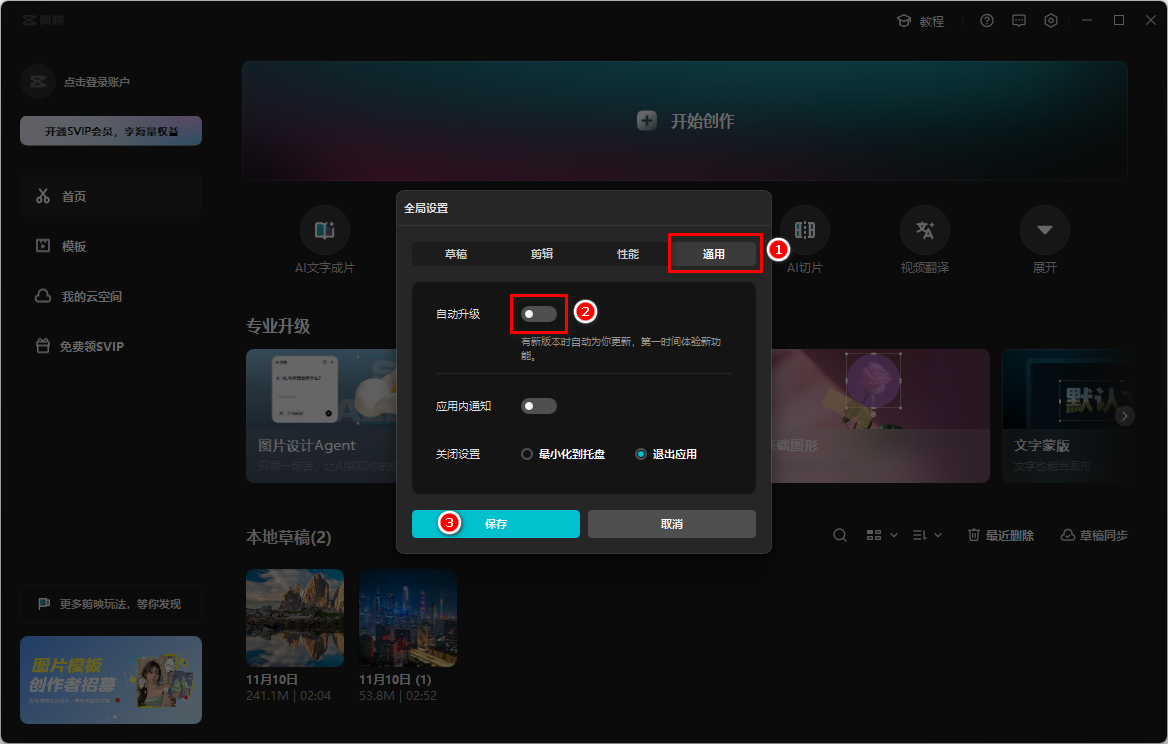
Task: Toggle the 自动升级 switch
Action: coord(538,314)
